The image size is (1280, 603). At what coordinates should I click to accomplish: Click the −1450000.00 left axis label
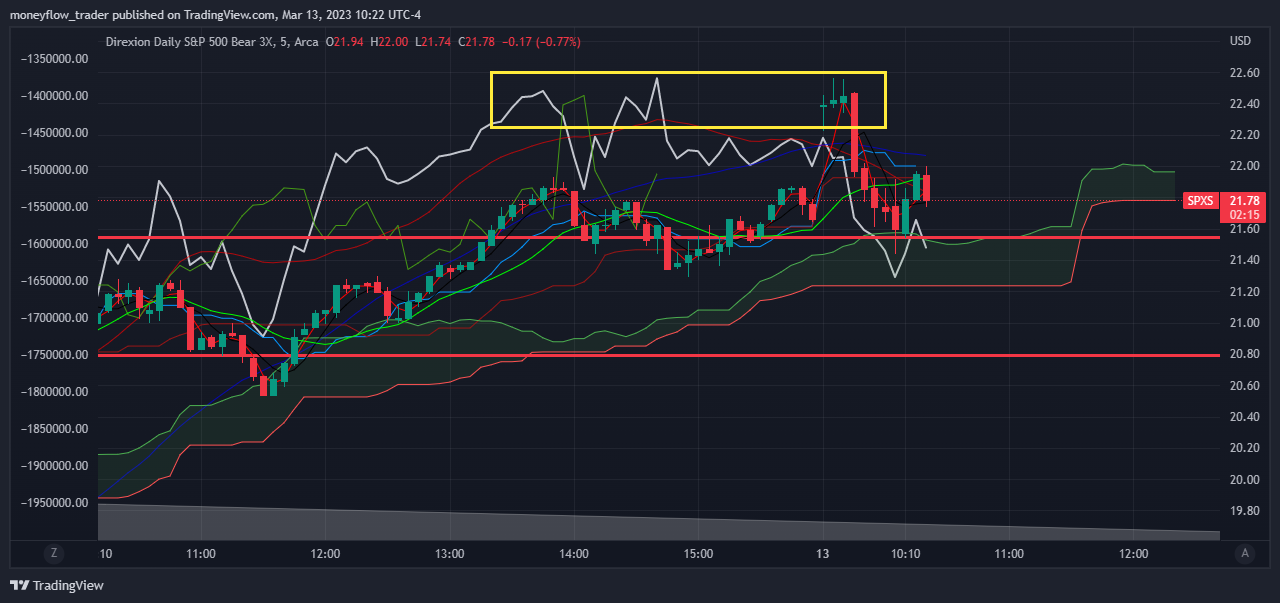click(55, 133)
